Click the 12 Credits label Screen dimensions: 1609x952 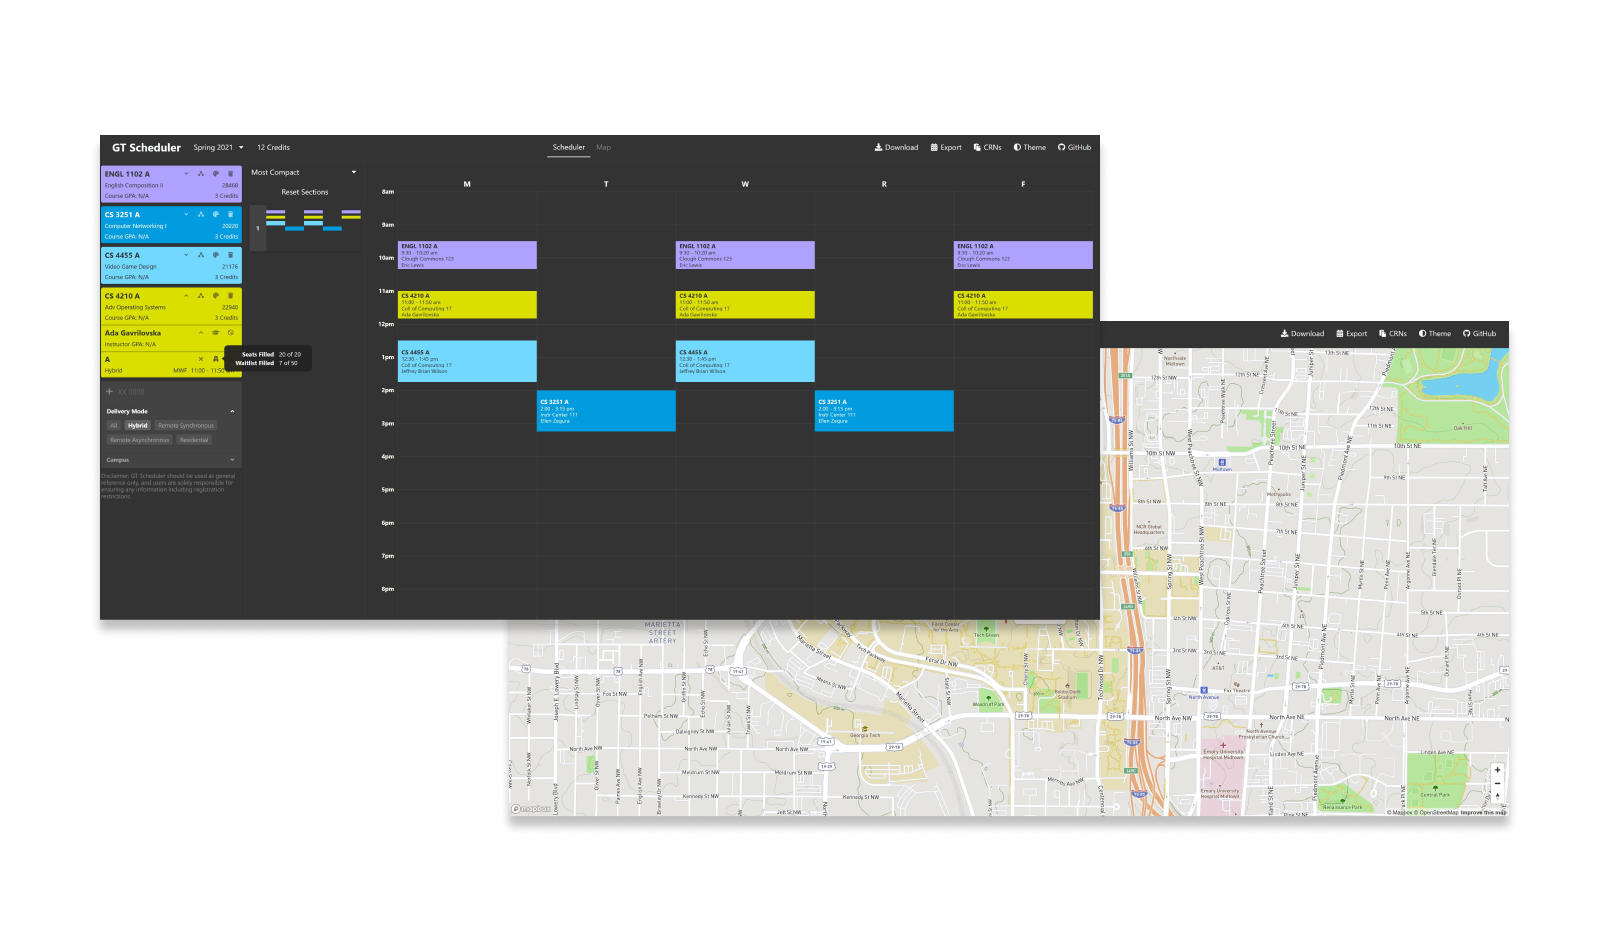point(273,147)
